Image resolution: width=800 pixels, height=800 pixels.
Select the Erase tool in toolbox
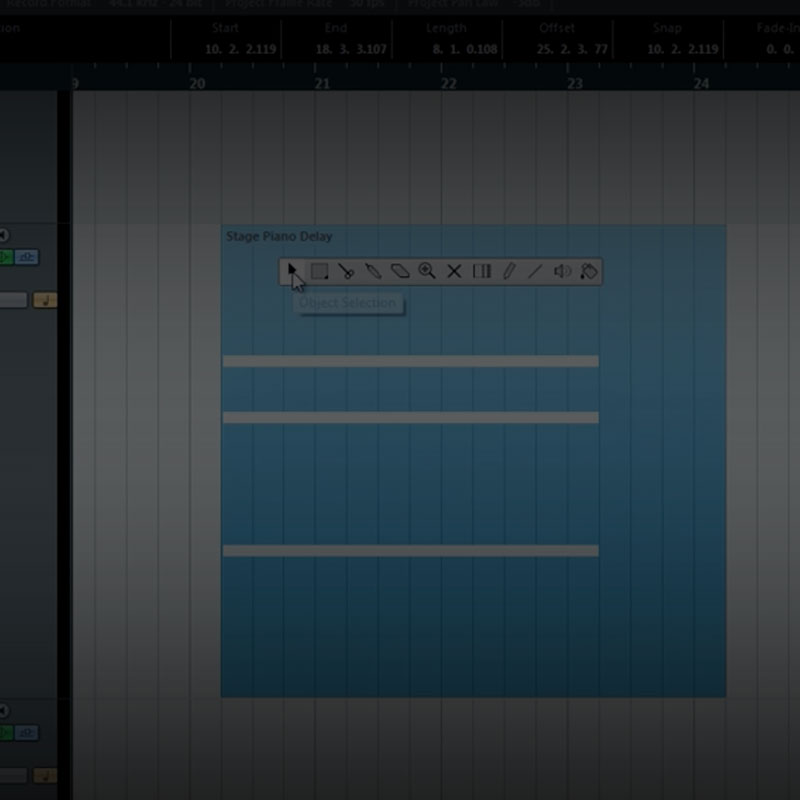[400, 271]
